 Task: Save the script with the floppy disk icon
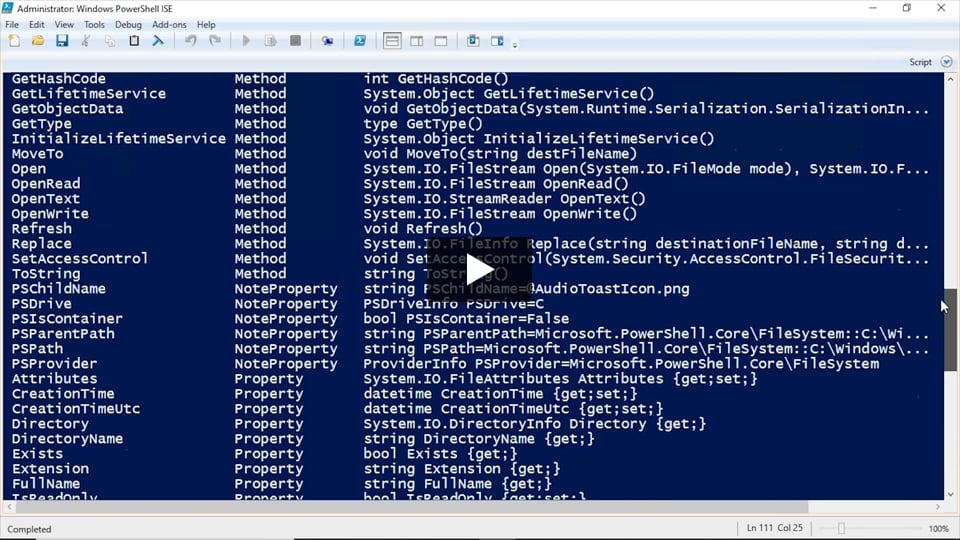[62, 41]
